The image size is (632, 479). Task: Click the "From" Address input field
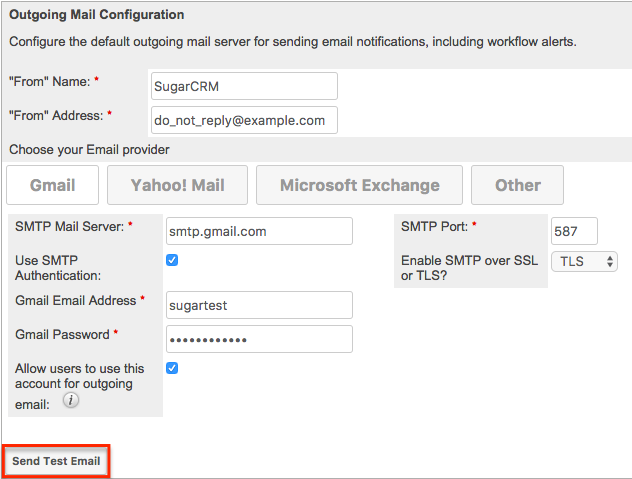(x=244, y=120)
